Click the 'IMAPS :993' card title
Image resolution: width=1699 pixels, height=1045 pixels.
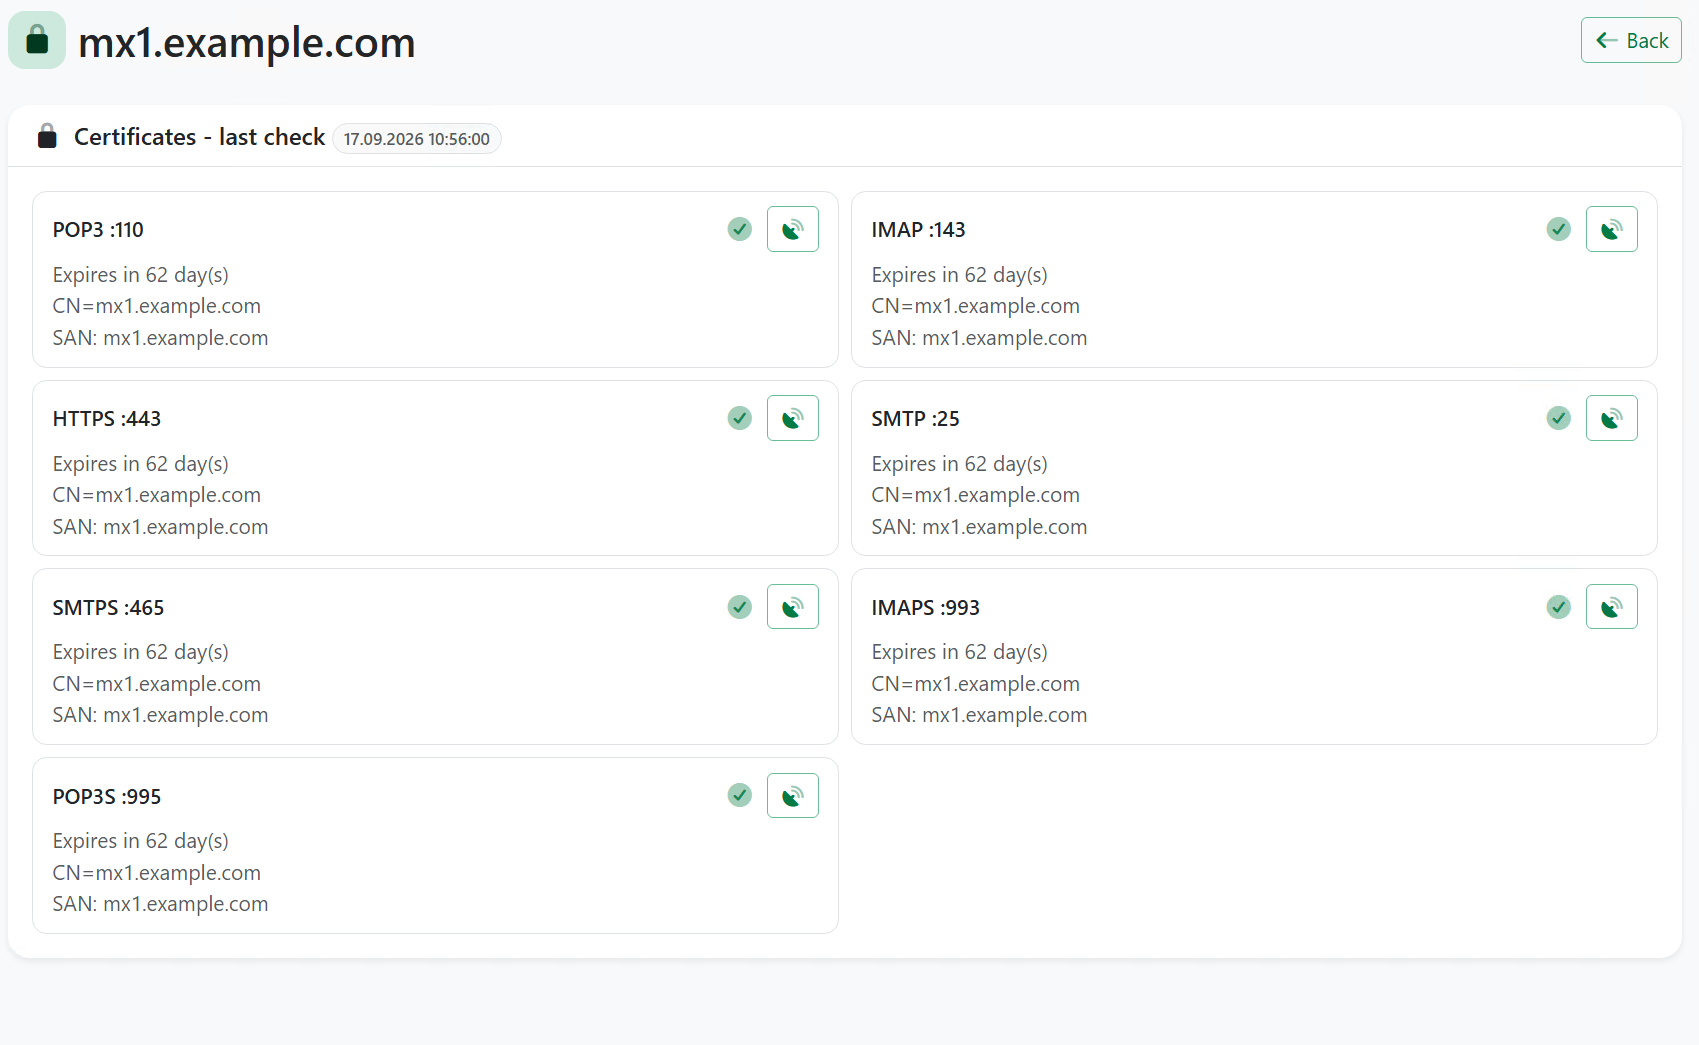tap(925, 608)
